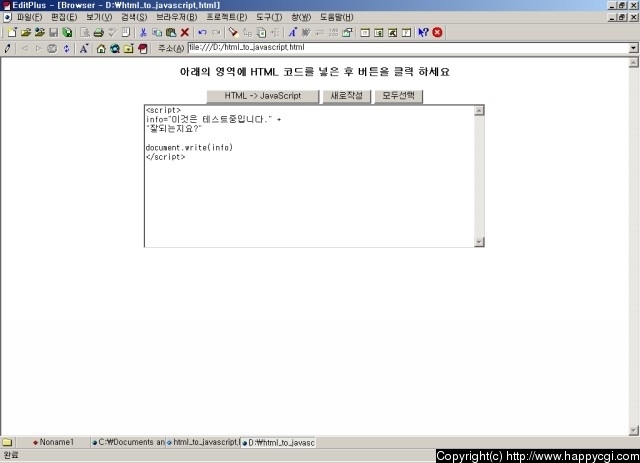Open the 보기(V) menu
The width and height of the screenshot is (640, 463).
tap(99, 17)
